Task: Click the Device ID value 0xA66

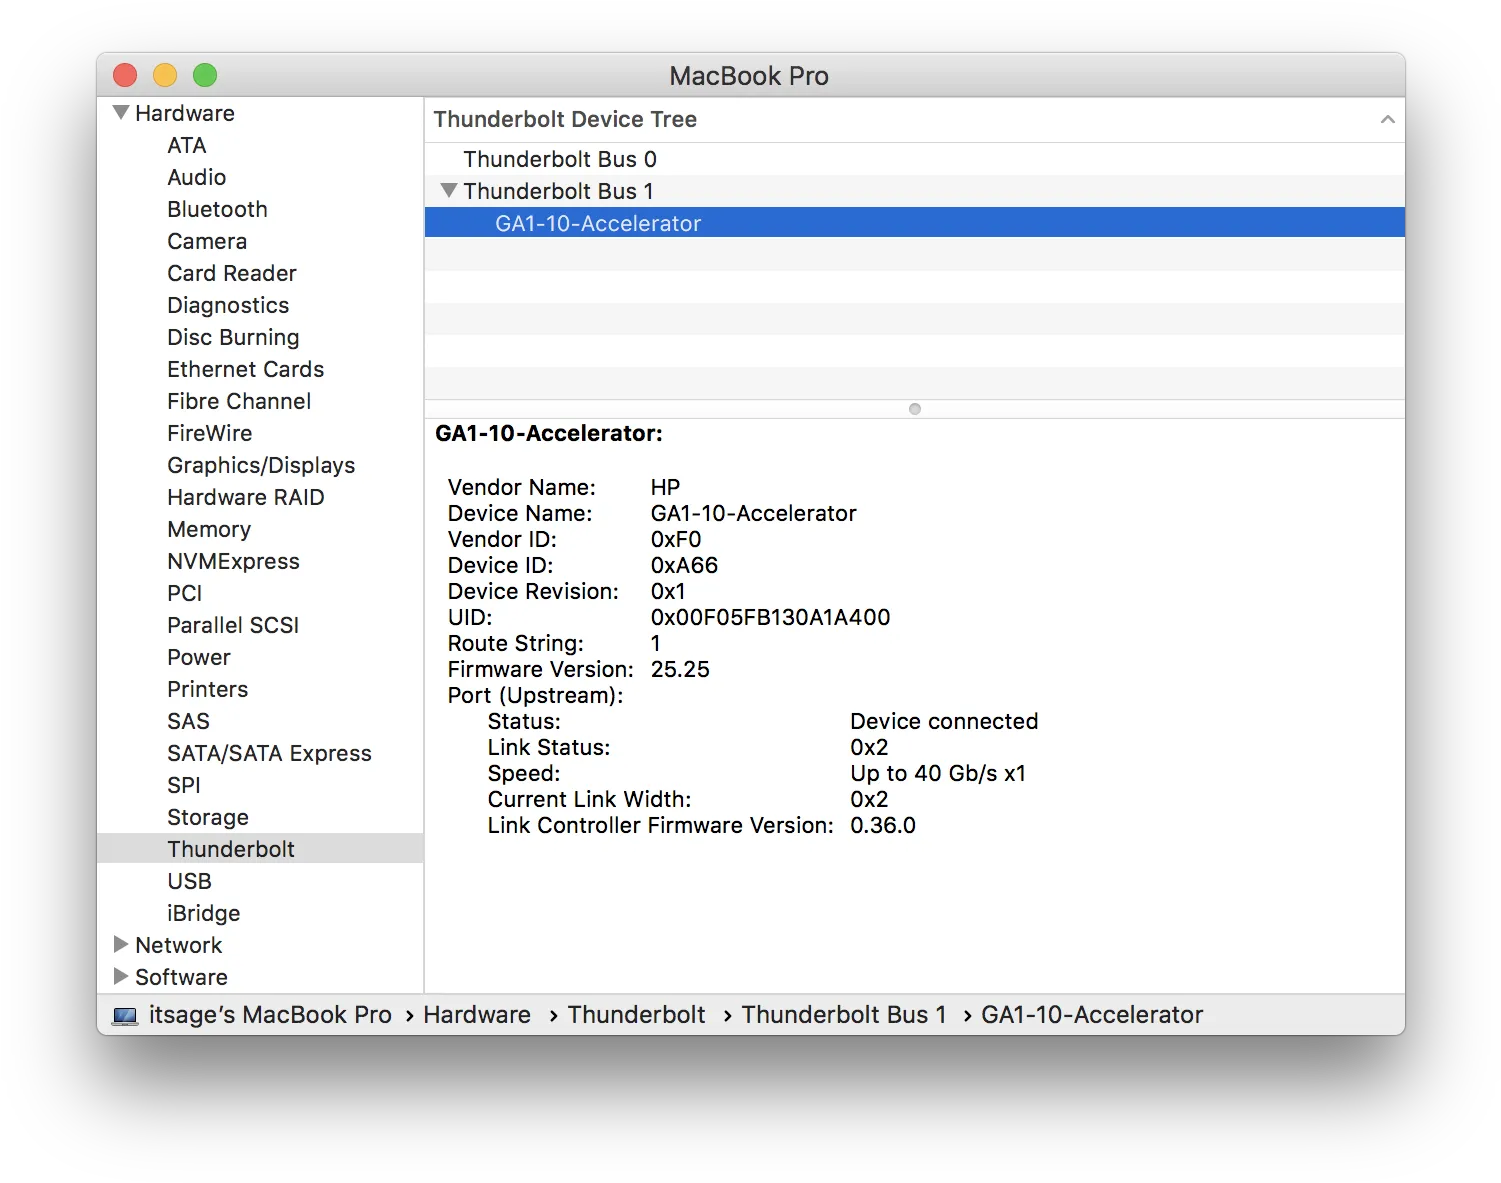Action: [684, 565]
